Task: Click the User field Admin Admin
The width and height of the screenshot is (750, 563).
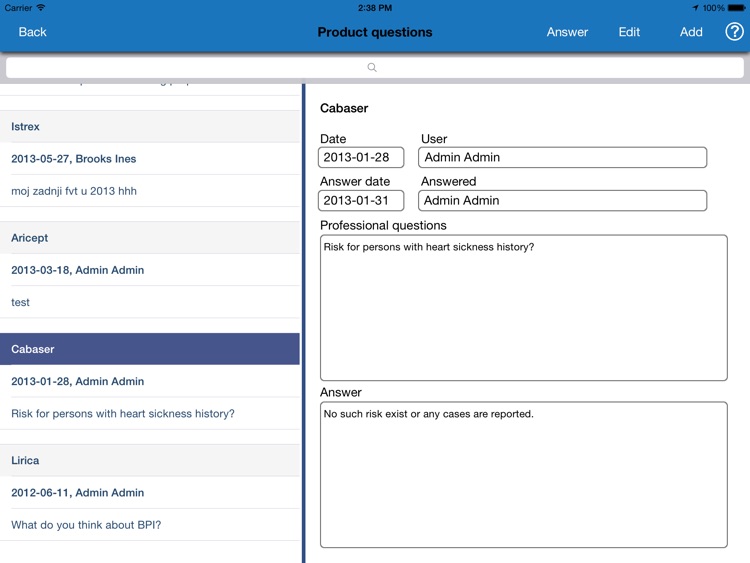Action: coord(562,157)
